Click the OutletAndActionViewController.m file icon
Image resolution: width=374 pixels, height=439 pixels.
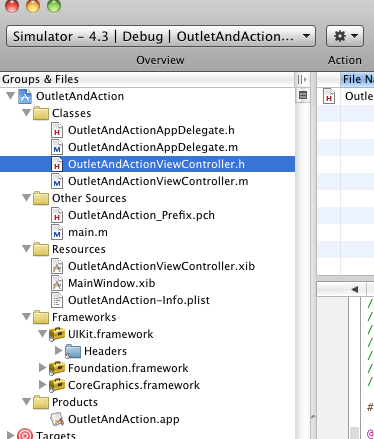[x=57, y=181]
